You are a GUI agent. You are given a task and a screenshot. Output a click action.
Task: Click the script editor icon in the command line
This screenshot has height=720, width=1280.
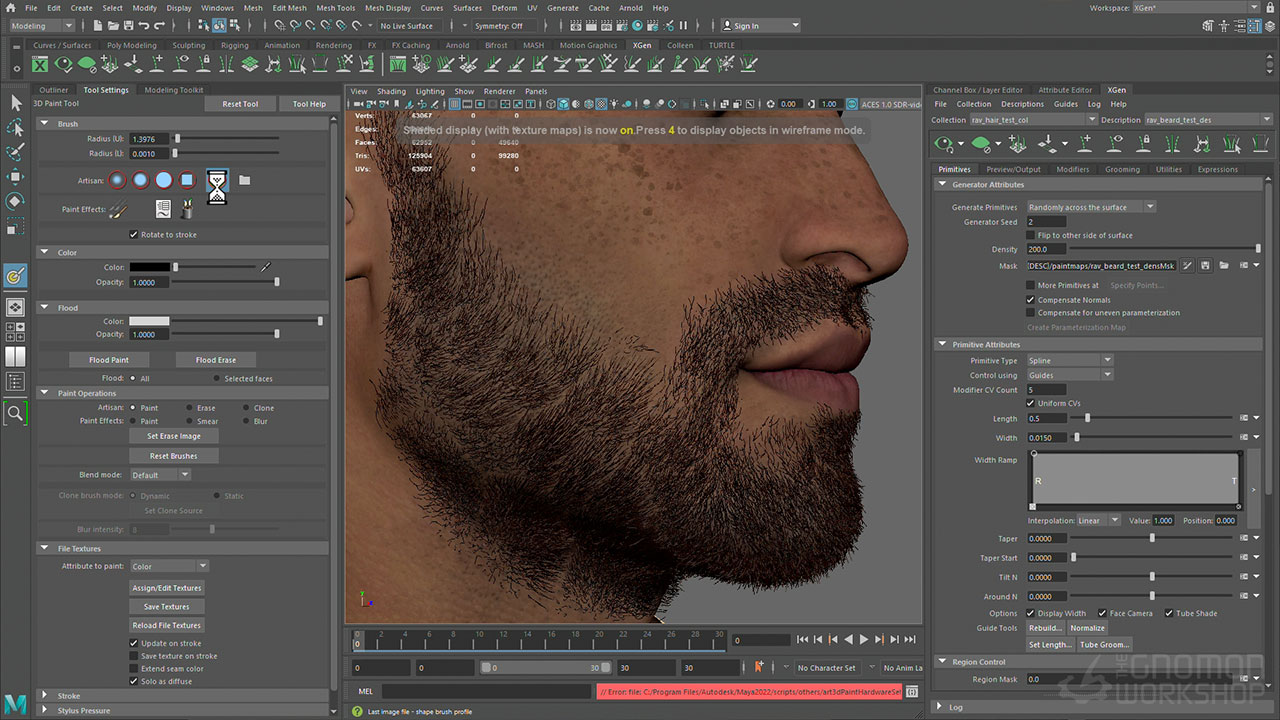coord(911,691)
